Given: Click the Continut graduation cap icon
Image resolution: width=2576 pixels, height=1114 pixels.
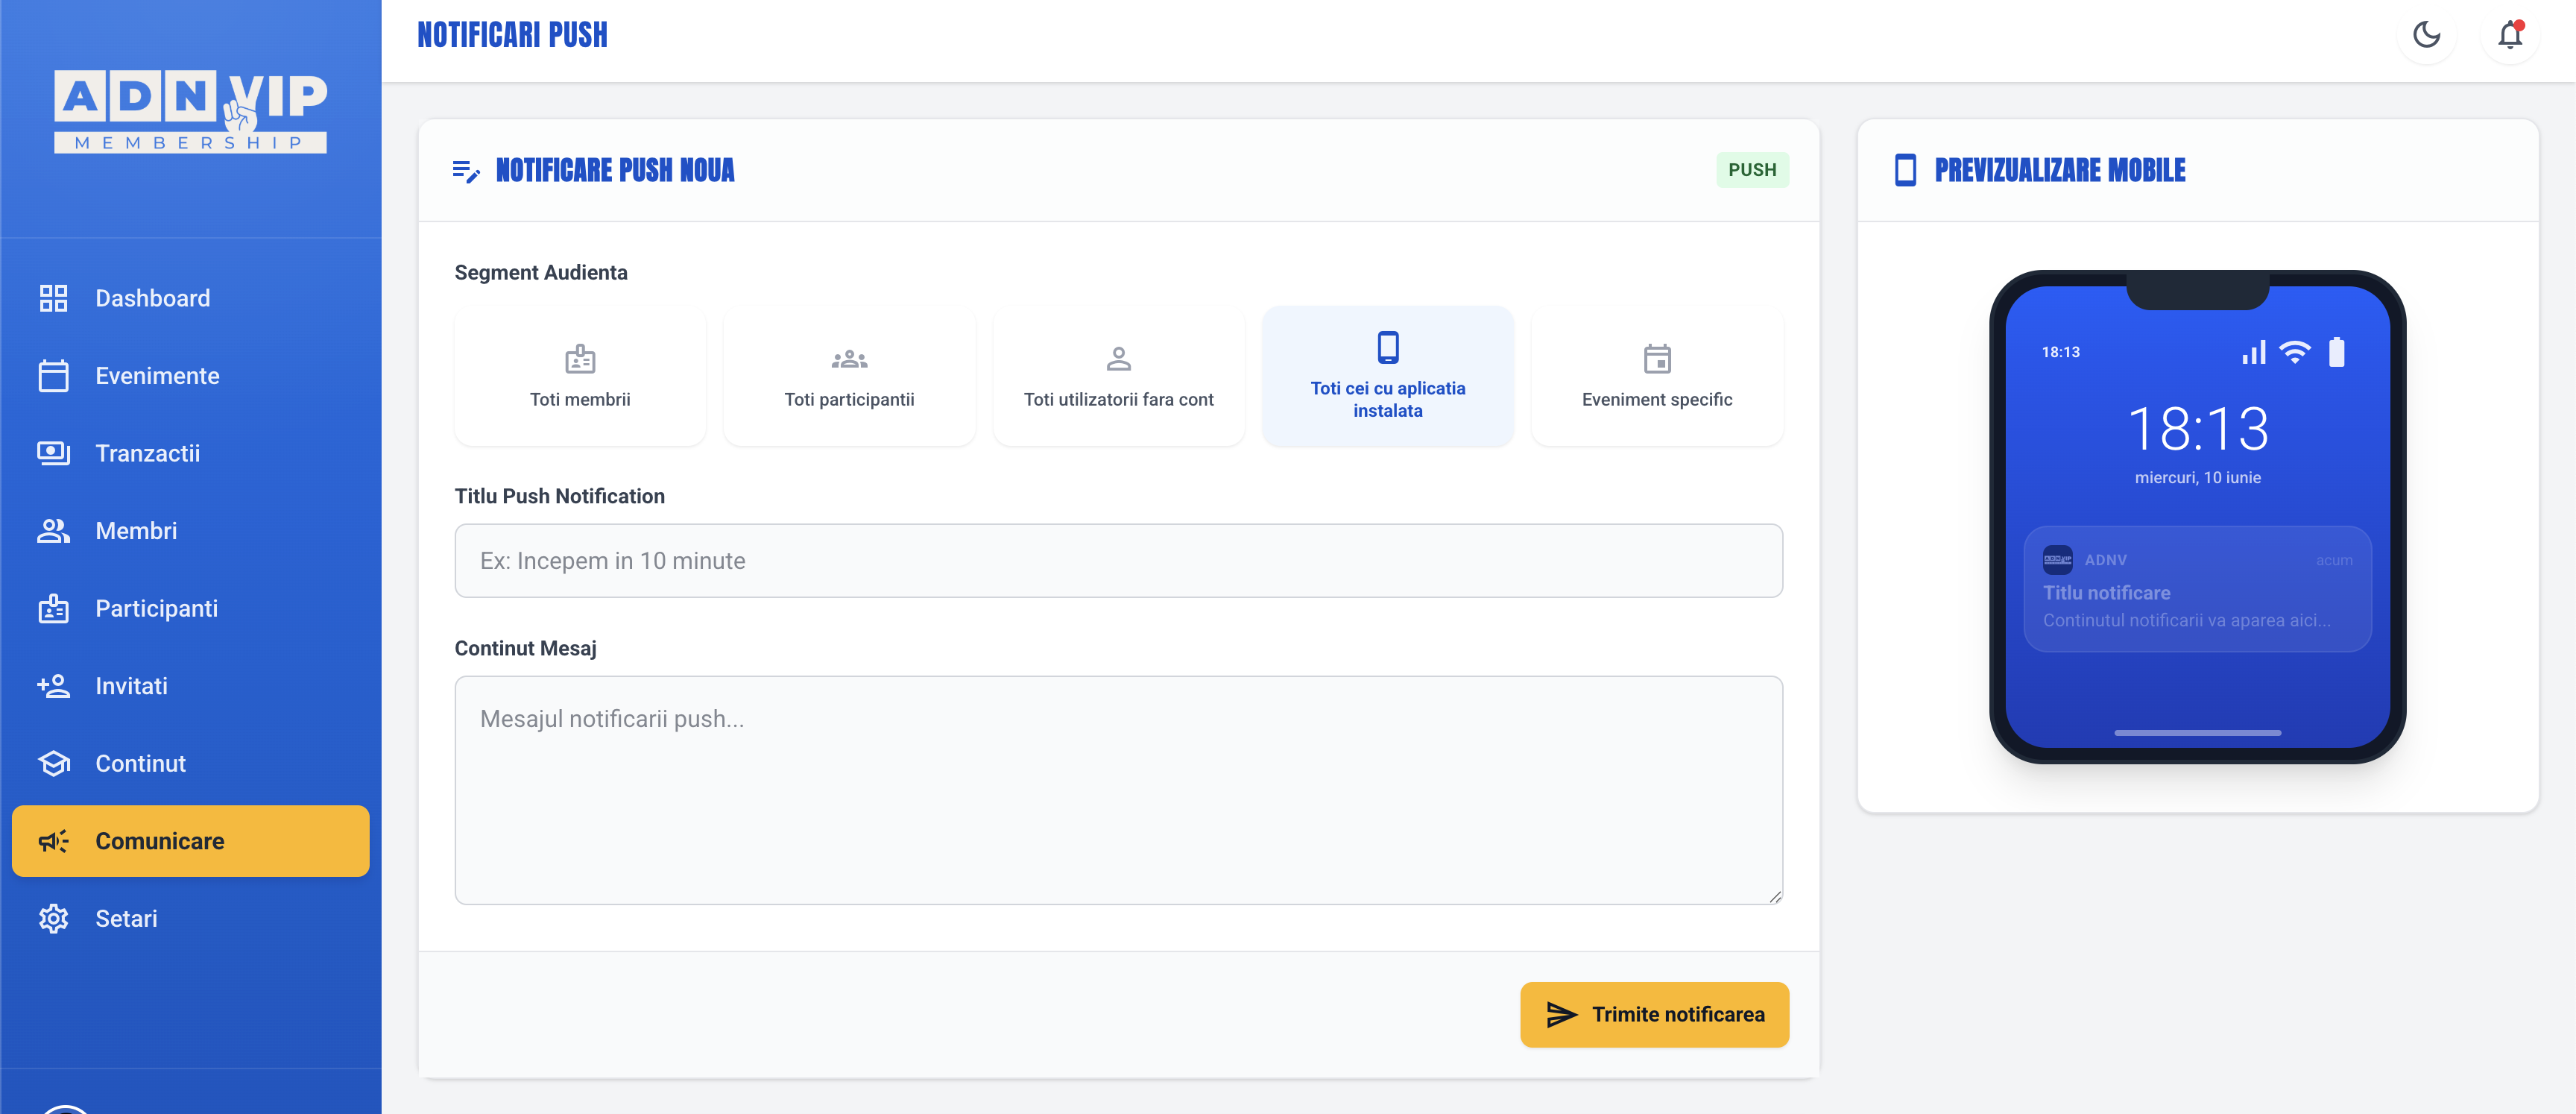Looking at the screenshot, I should point(53,763).
